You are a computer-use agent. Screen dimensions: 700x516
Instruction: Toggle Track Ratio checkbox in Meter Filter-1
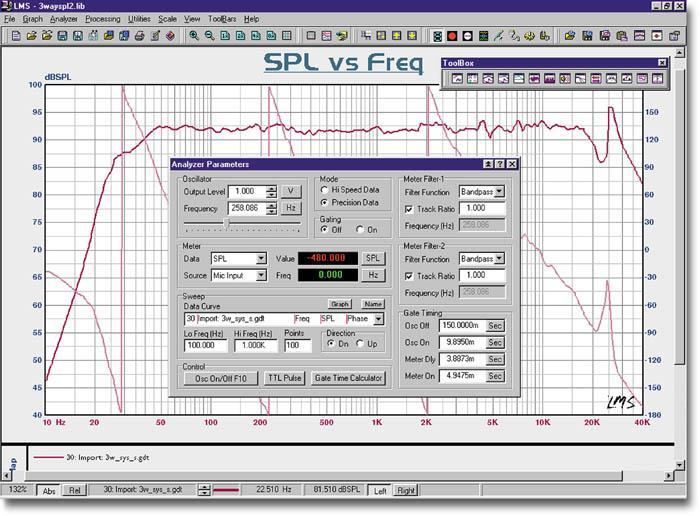tap(408, 209)
